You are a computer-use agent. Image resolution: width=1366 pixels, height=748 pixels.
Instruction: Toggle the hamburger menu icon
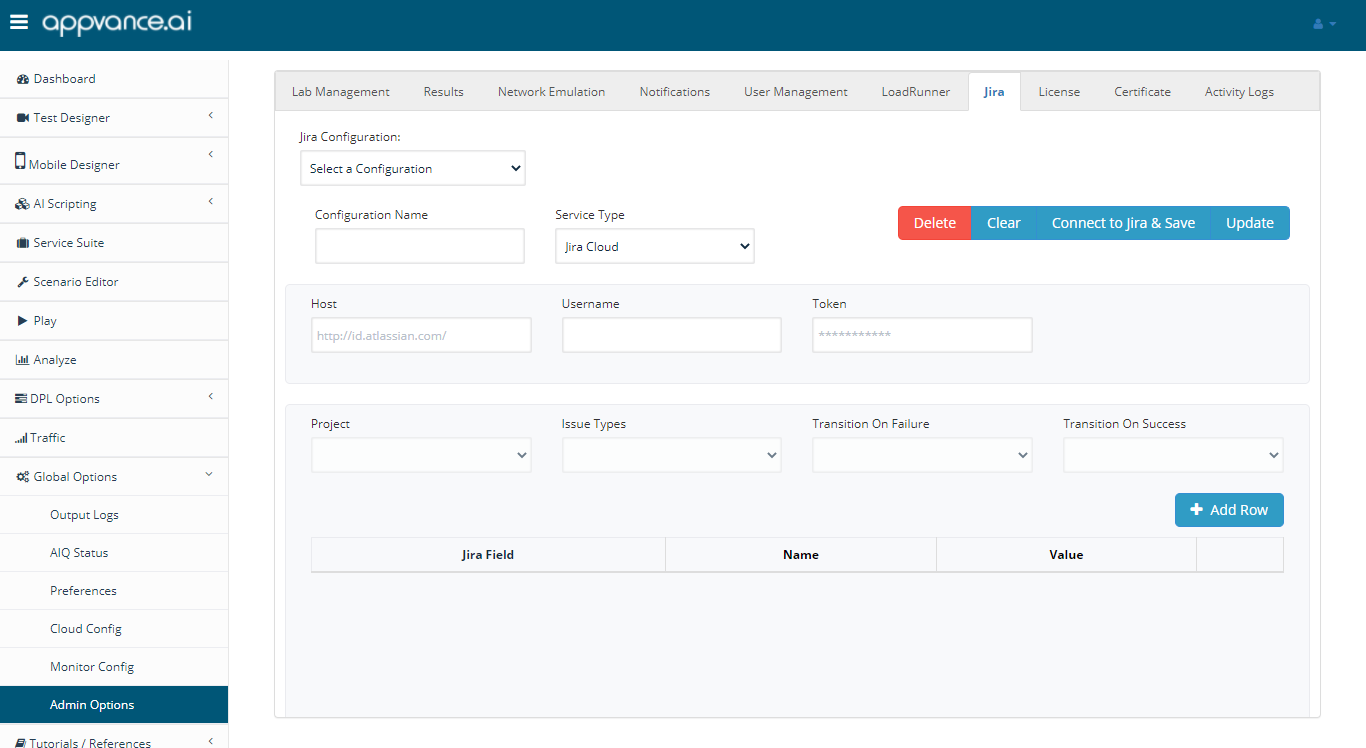pyautogui.click(x=19, y=22)
